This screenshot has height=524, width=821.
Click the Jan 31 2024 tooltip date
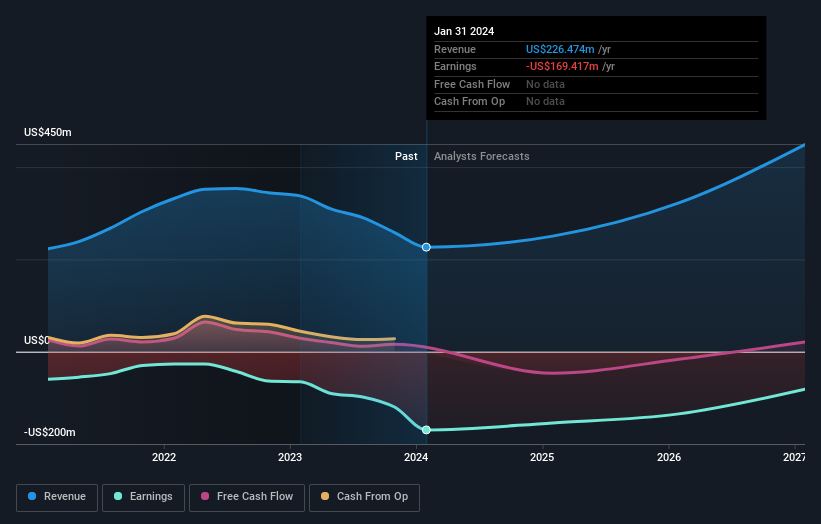[x=464, y=31]
